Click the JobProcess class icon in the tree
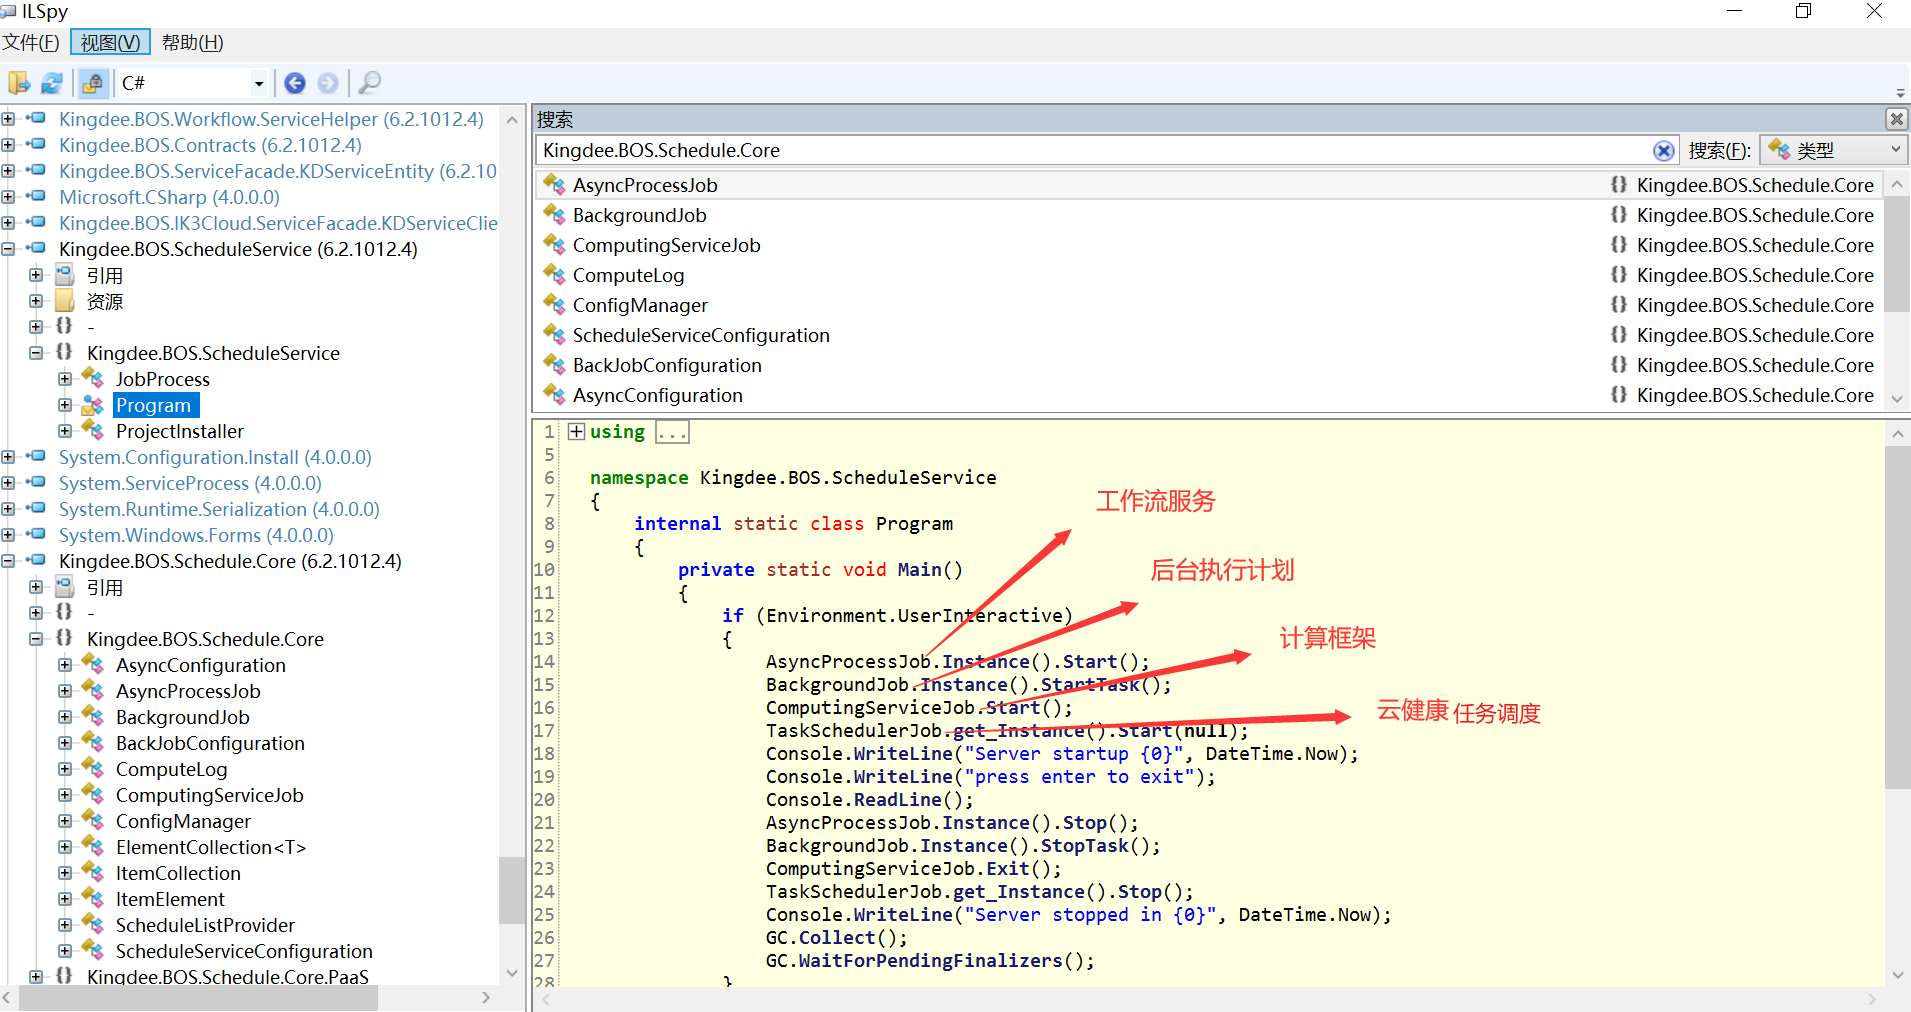 [93, 379]
